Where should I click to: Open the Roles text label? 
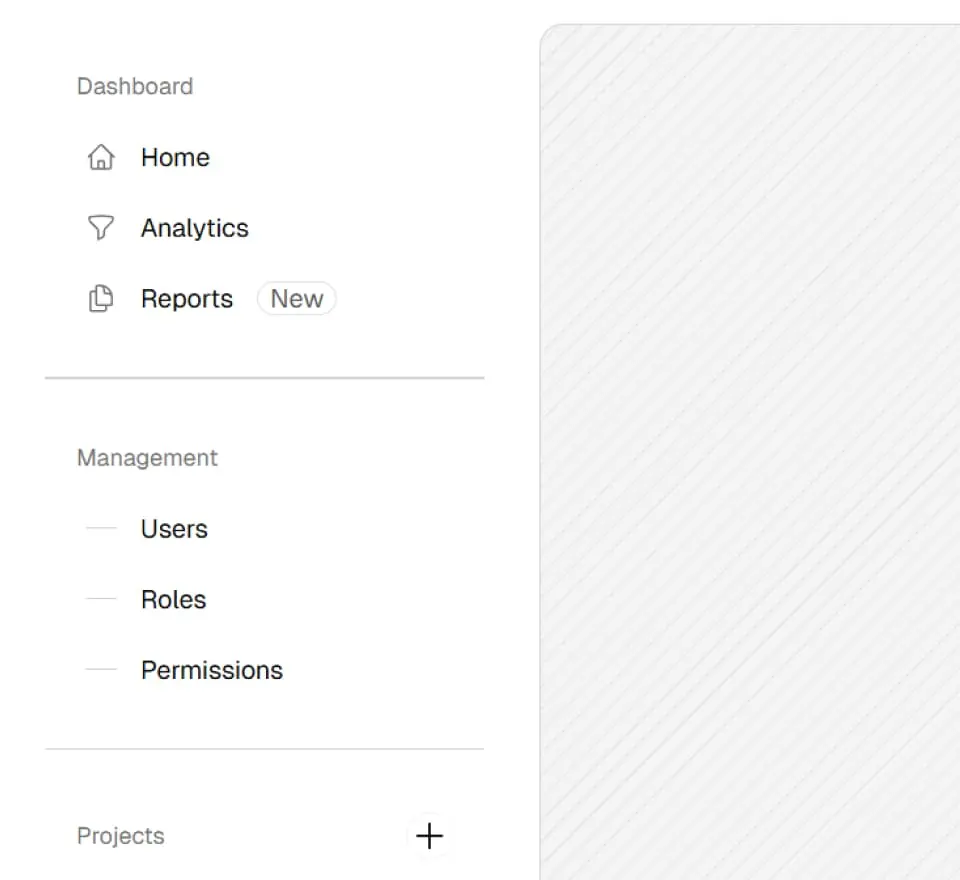[x=173, y=599]
